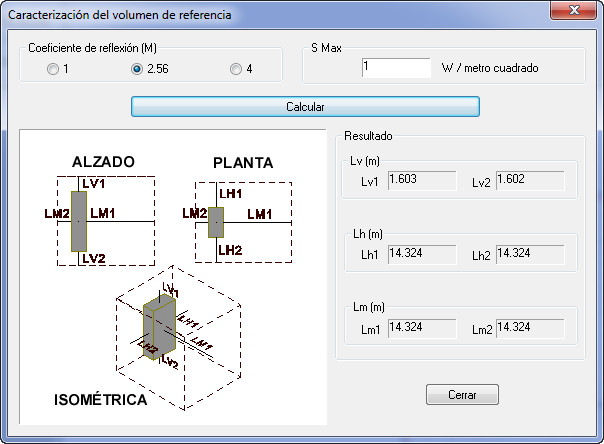This screenshot has height=444, width=604.
Task: Click the Cerrar button
Action: click(462, 395)
